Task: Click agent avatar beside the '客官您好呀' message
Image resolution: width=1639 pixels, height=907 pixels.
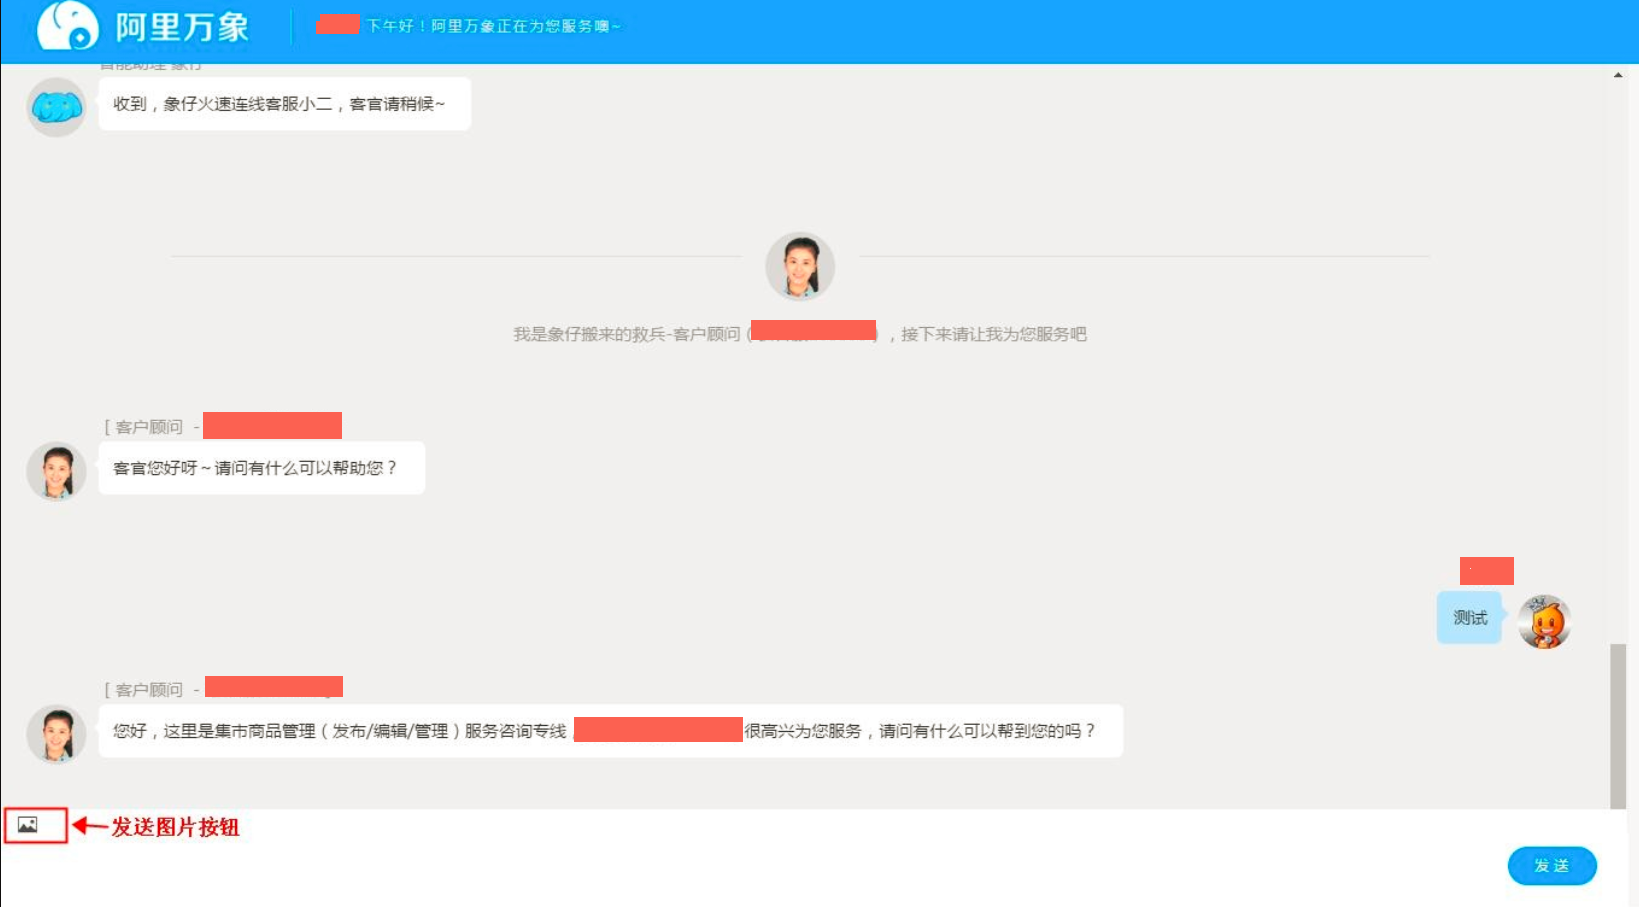Action: click(x=56, y=471)
